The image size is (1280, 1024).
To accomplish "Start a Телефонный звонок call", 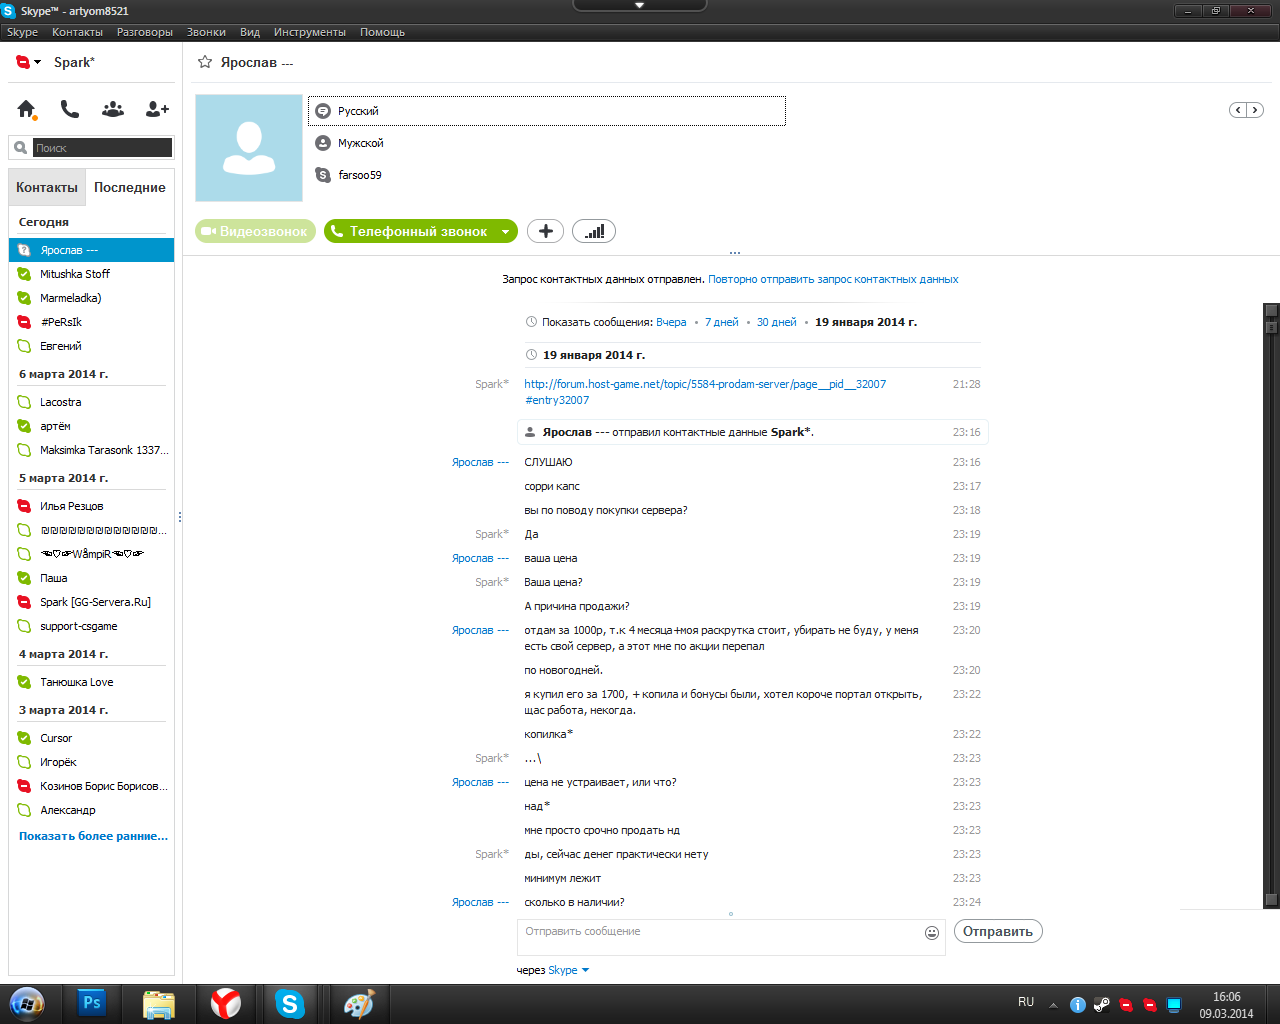I will [410, 231].
